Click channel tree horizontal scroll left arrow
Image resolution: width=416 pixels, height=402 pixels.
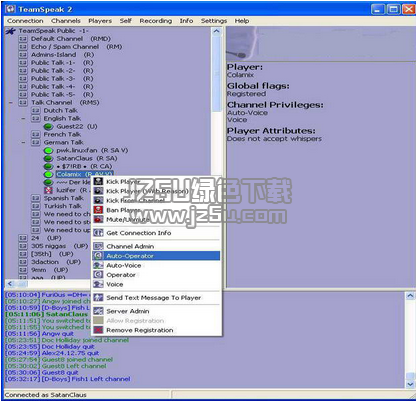10,284
